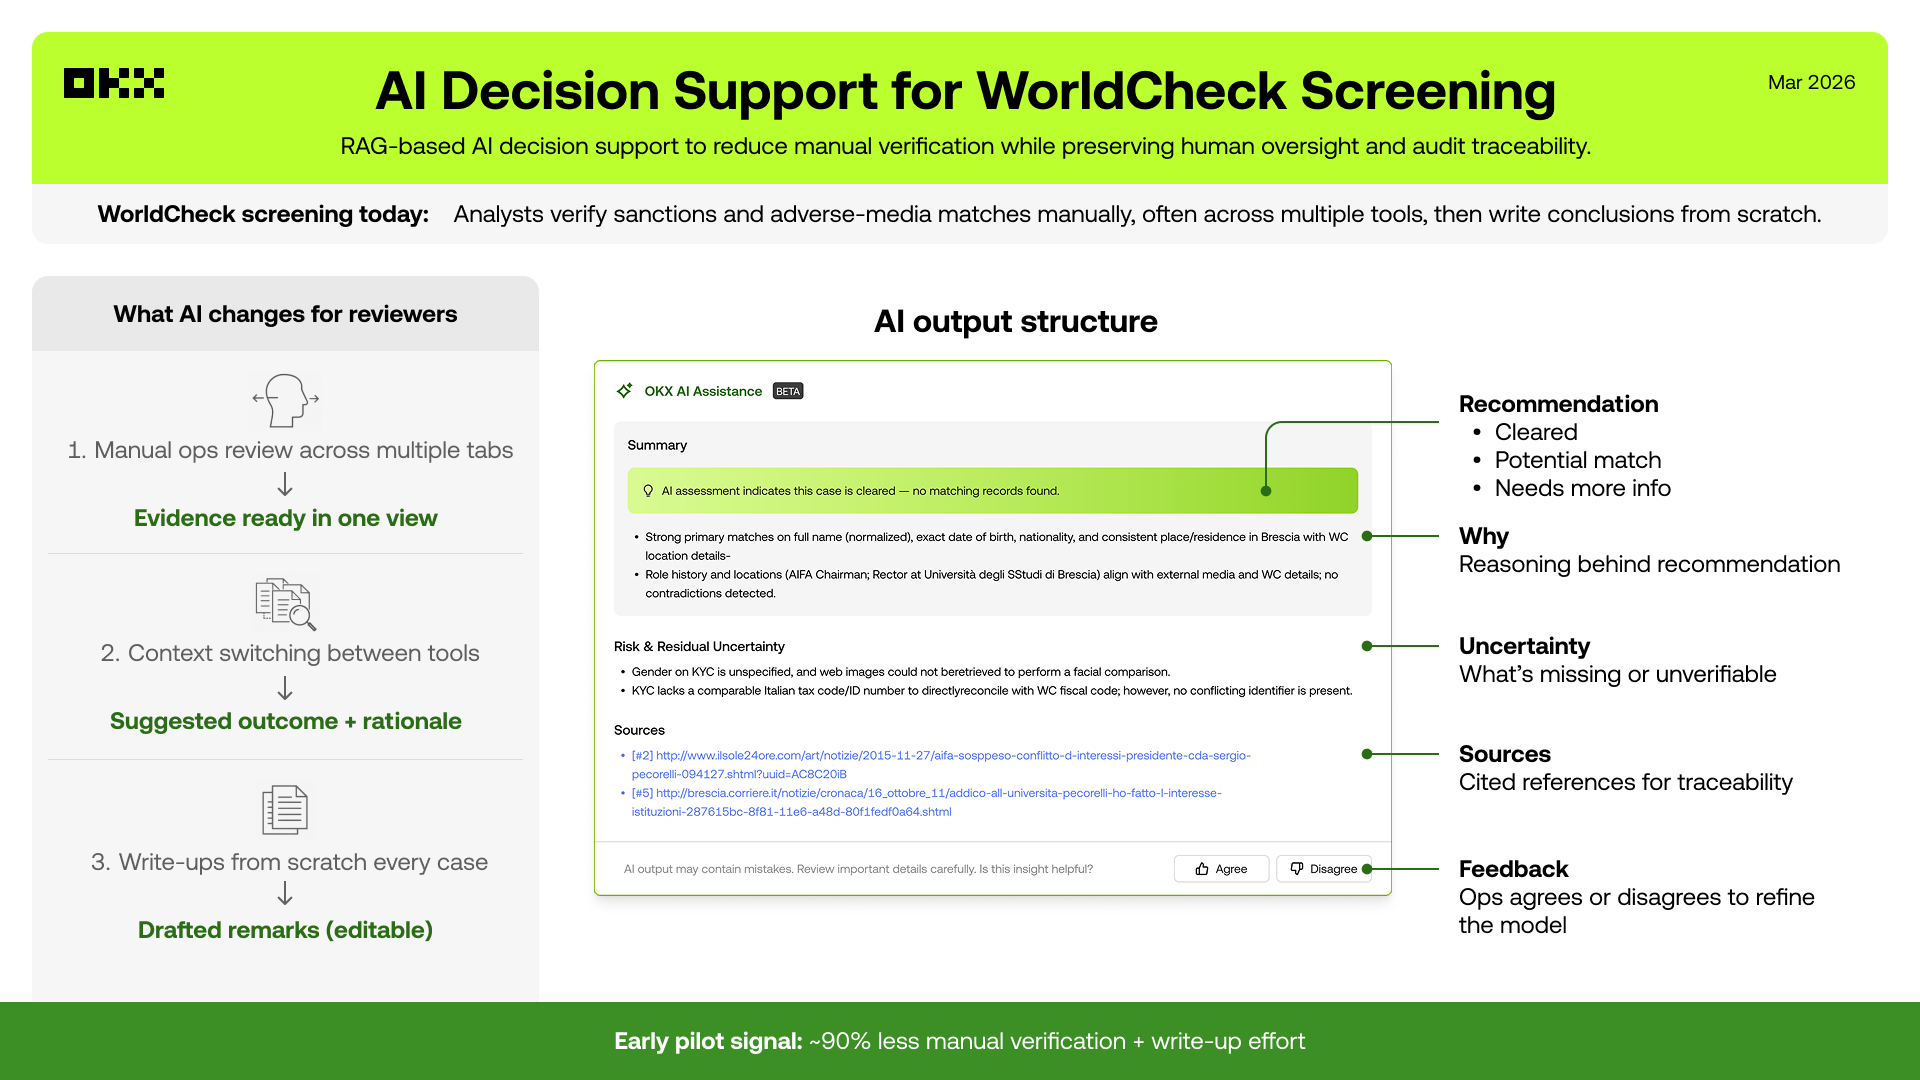Click the down arrow under Manual ops review
The height and width of the screenshot is (1080, 1920).
[285, 484]
